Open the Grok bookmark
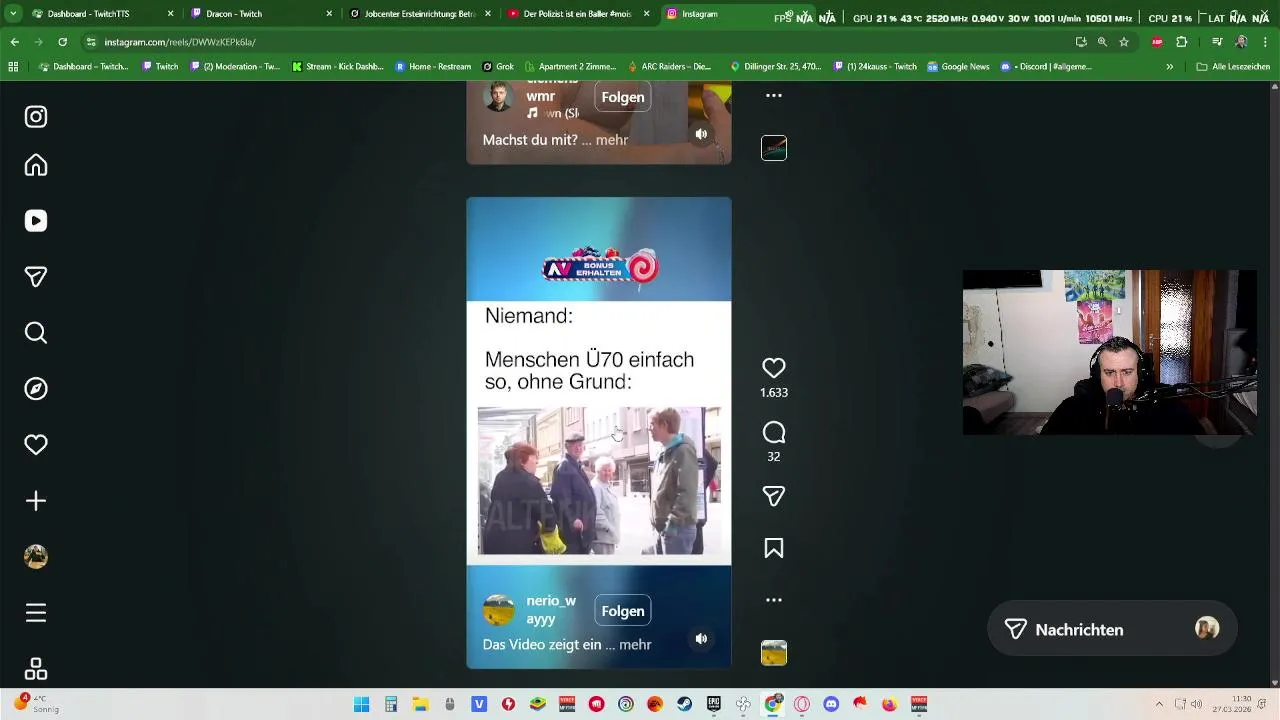The image size is (1280, 720). click(498, 67)
